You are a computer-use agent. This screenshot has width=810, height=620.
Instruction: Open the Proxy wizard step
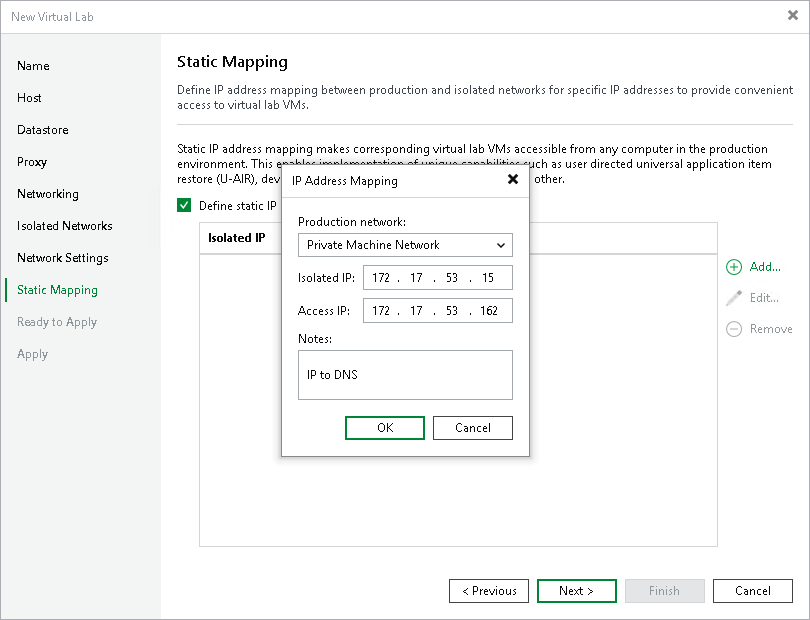(x=32, y=162)
